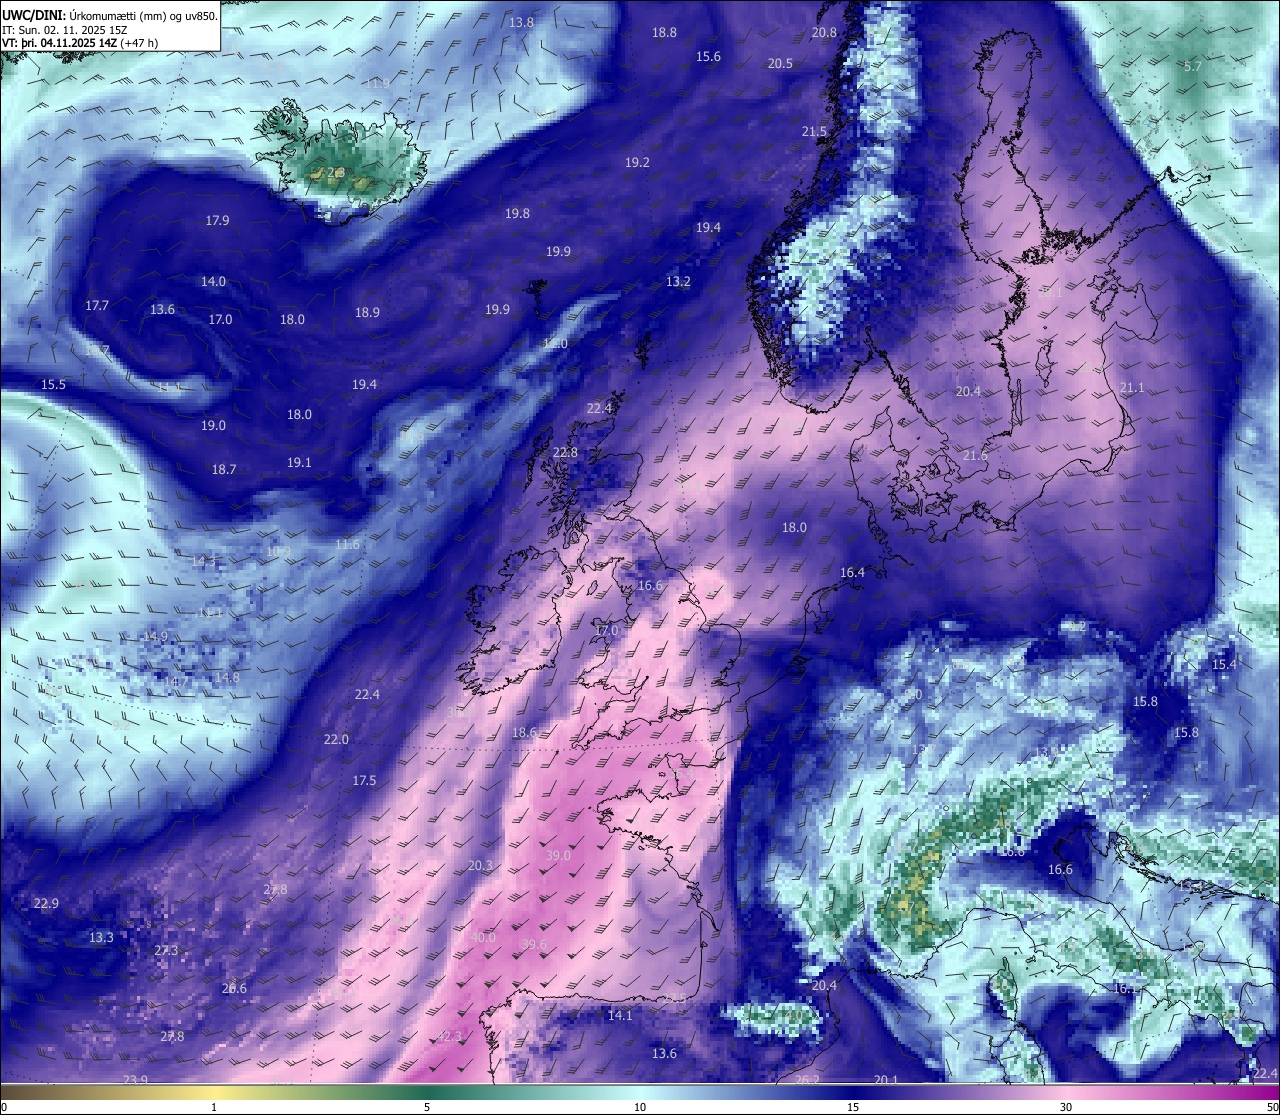The image size is (1280, 1115).
Task: Click the 19.0 value in the North Atlantic
Action: click(x=213, y=425)
